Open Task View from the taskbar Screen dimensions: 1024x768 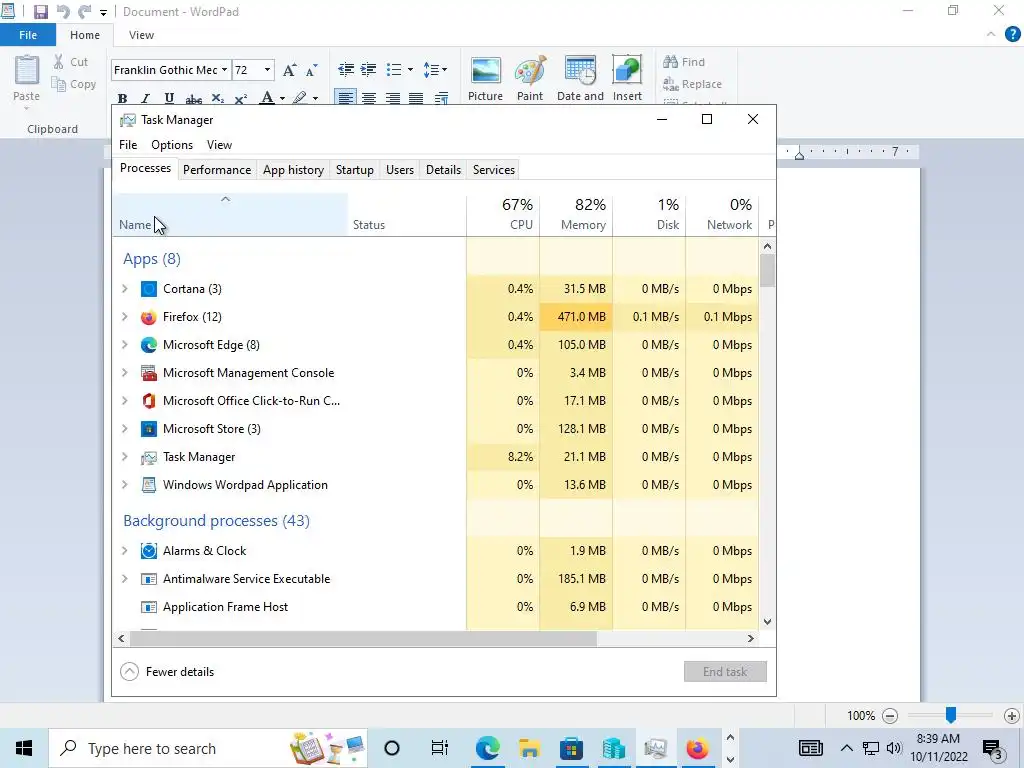(440, 748)
